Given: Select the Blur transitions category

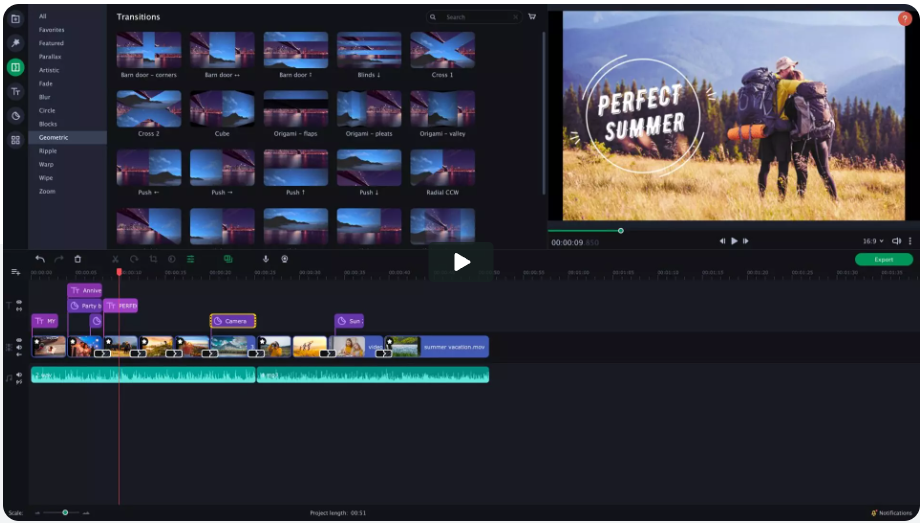Looking at the screenshot, I should tap(45, 97).
